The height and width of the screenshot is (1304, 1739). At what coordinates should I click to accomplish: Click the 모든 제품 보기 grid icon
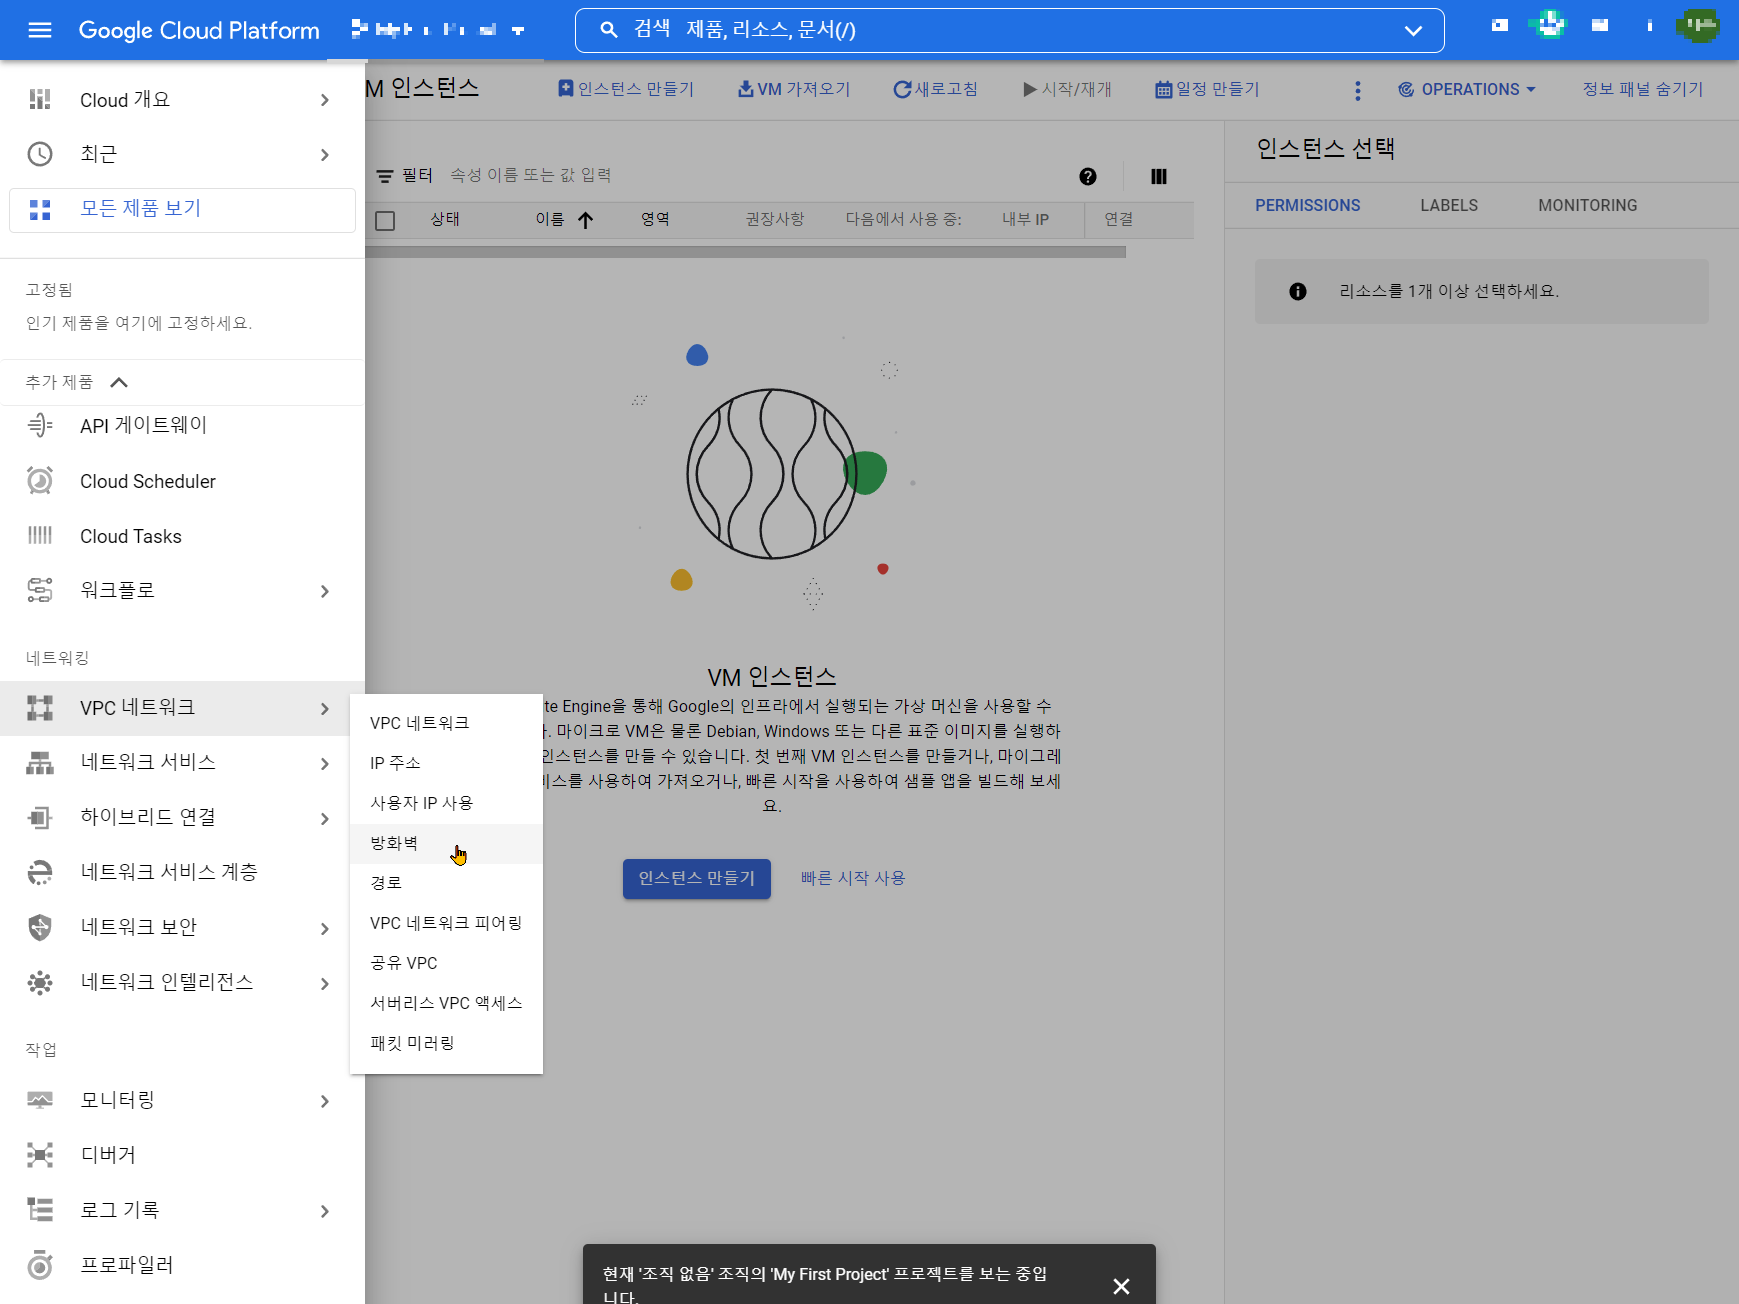click(40, 209)
